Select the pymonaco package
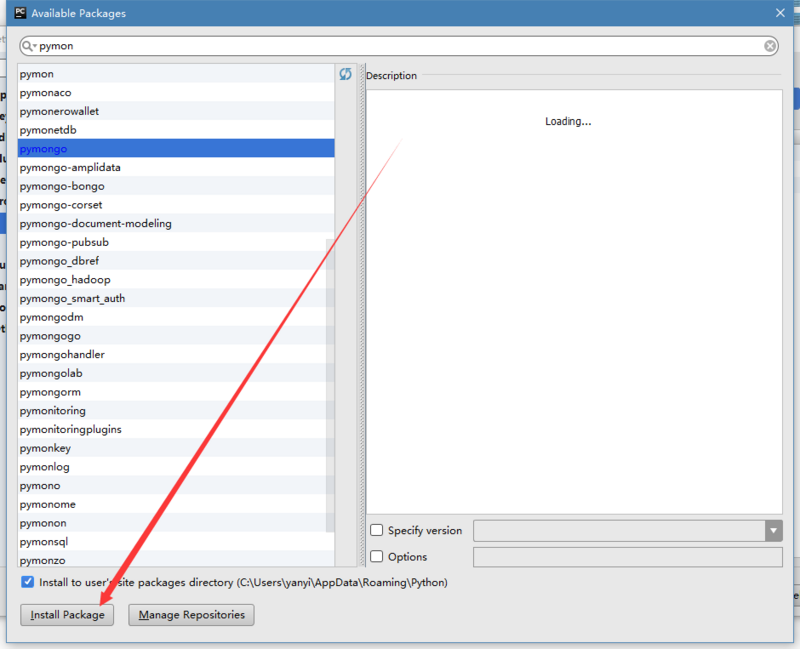The height and width of the screenshot is (649, 800). tap(176, 92)
